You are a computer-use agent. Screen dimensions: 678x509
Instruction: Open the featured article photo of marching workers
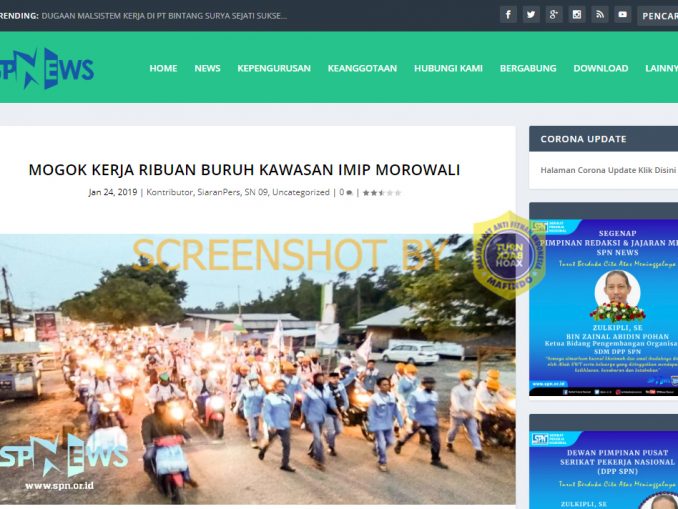coord(258,369)
